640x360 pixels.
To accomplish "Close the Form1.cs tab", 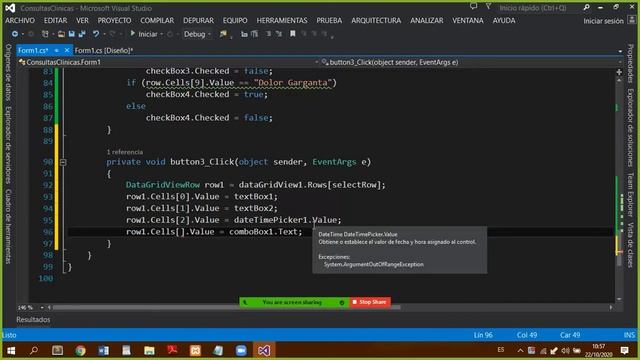I will pos(67,50).
